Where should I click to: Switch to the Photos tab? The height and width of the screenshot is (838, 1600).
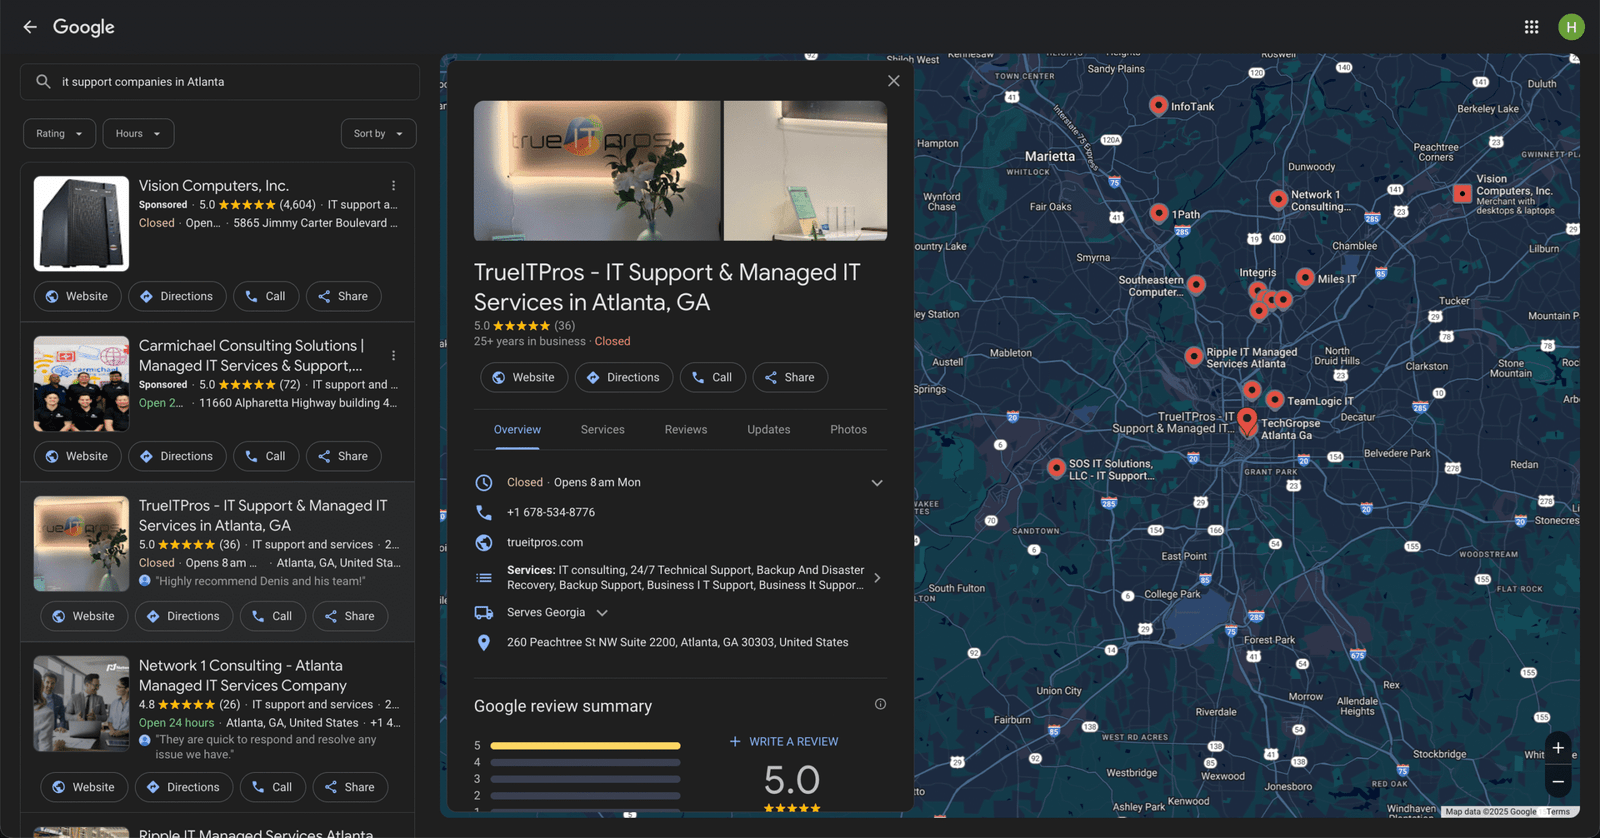click(x=848, y=430)
